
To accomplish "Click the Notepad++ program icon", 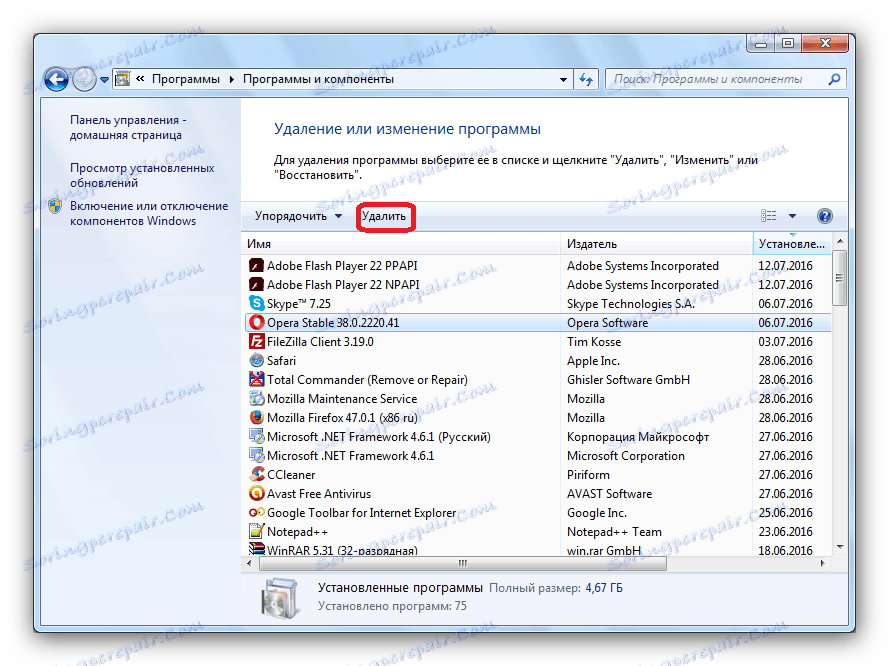I will [256, 532].
